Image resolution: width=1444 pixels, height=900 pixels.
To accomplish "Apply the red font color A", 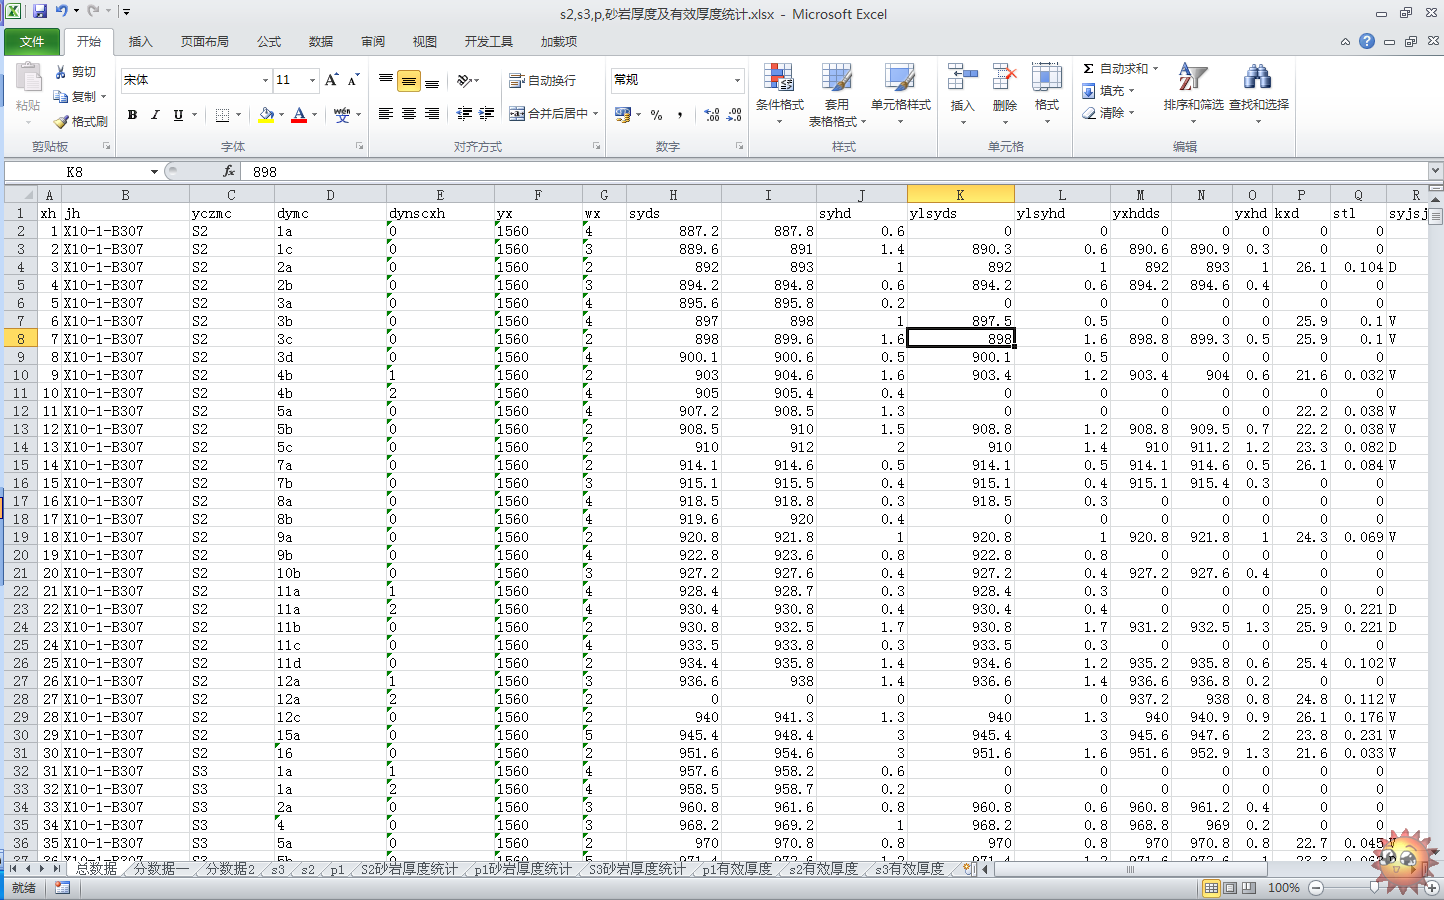I will tap(298, 115).
